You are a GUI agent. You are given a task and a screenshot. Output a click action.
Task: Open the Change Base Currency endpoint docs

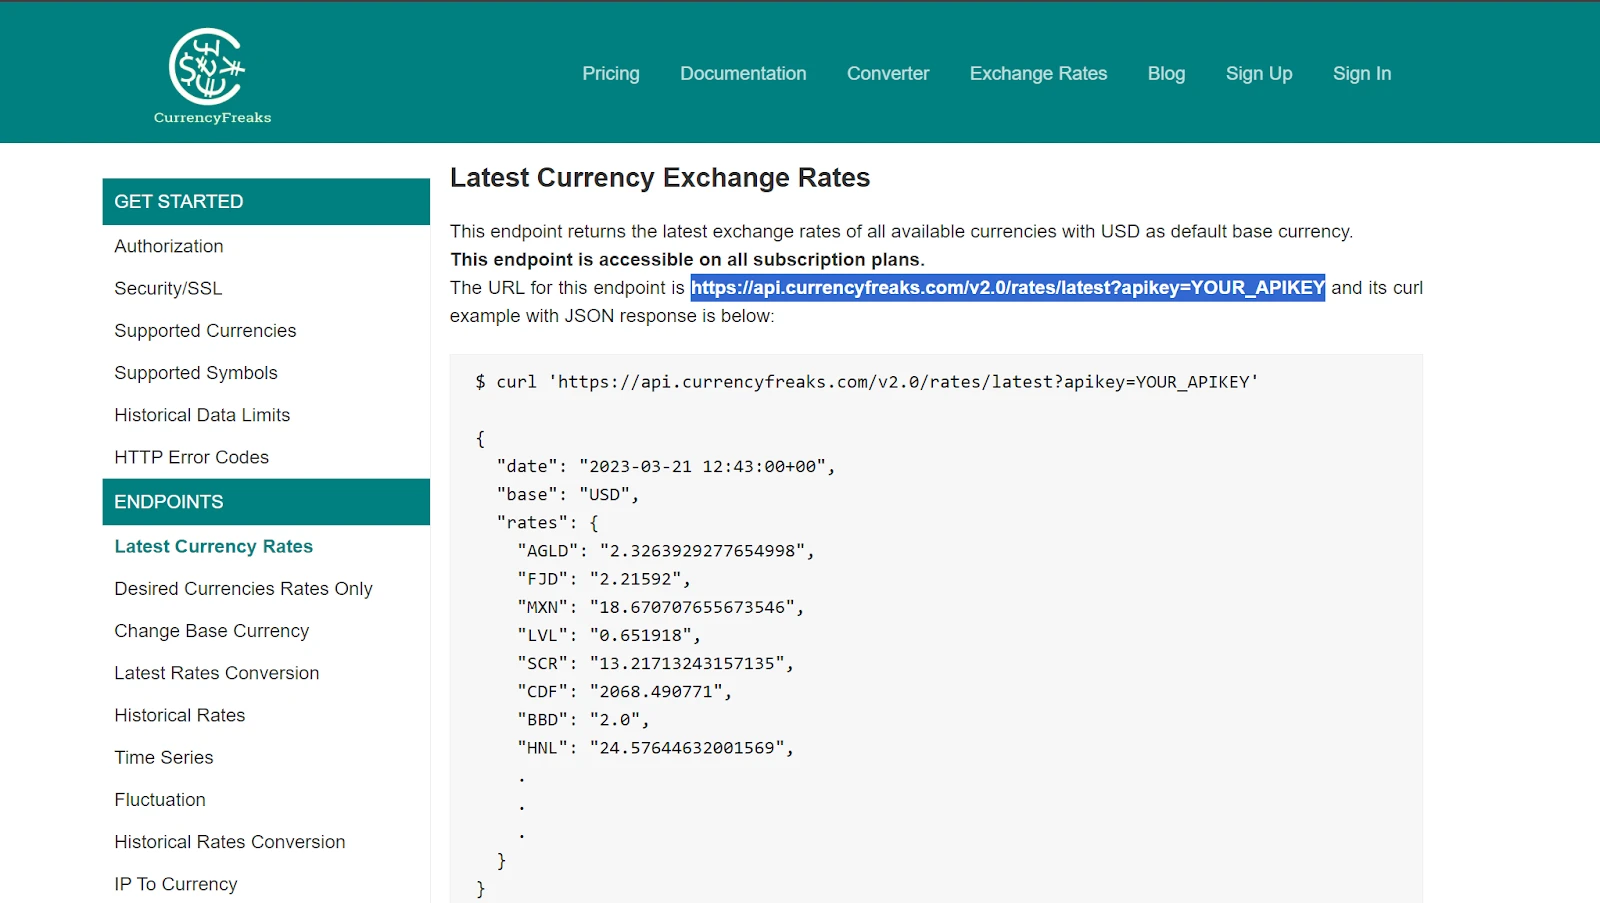pos(212,630)
